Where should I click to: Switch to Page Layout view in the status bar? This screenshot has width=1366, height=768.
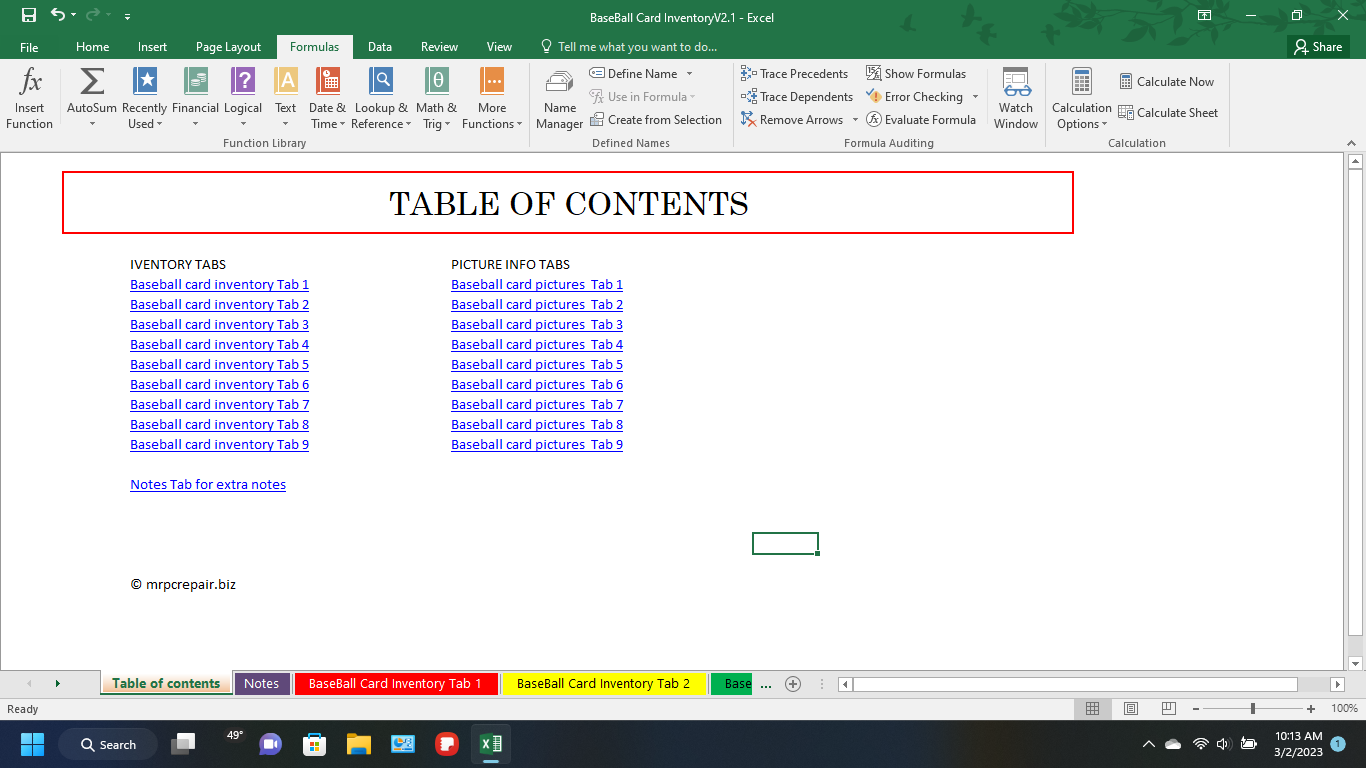1131,709
